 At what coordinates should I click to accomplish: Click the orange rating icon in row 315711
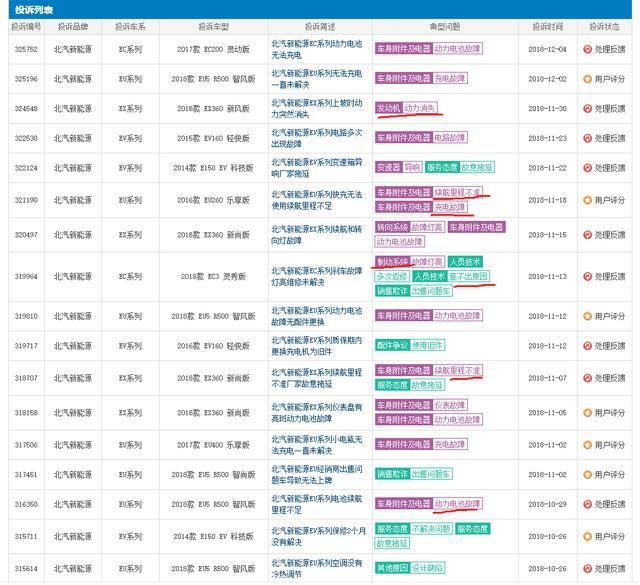tap(587, 536)
